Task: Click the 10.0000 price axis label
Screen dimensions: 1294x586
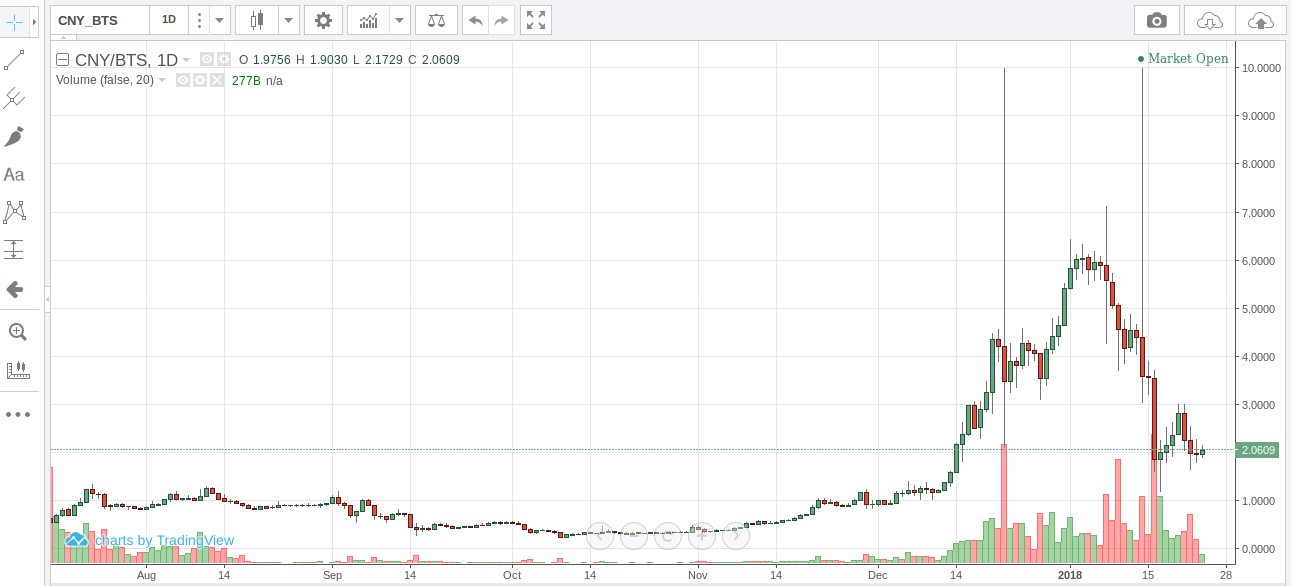Action: [1261, 68]
